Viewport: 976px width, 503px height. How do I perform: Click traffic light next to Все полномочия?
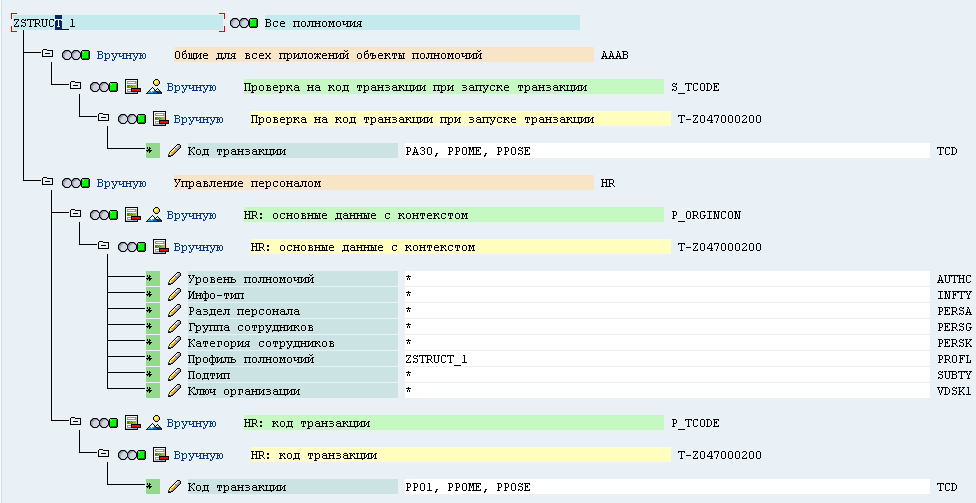(244, 23)
